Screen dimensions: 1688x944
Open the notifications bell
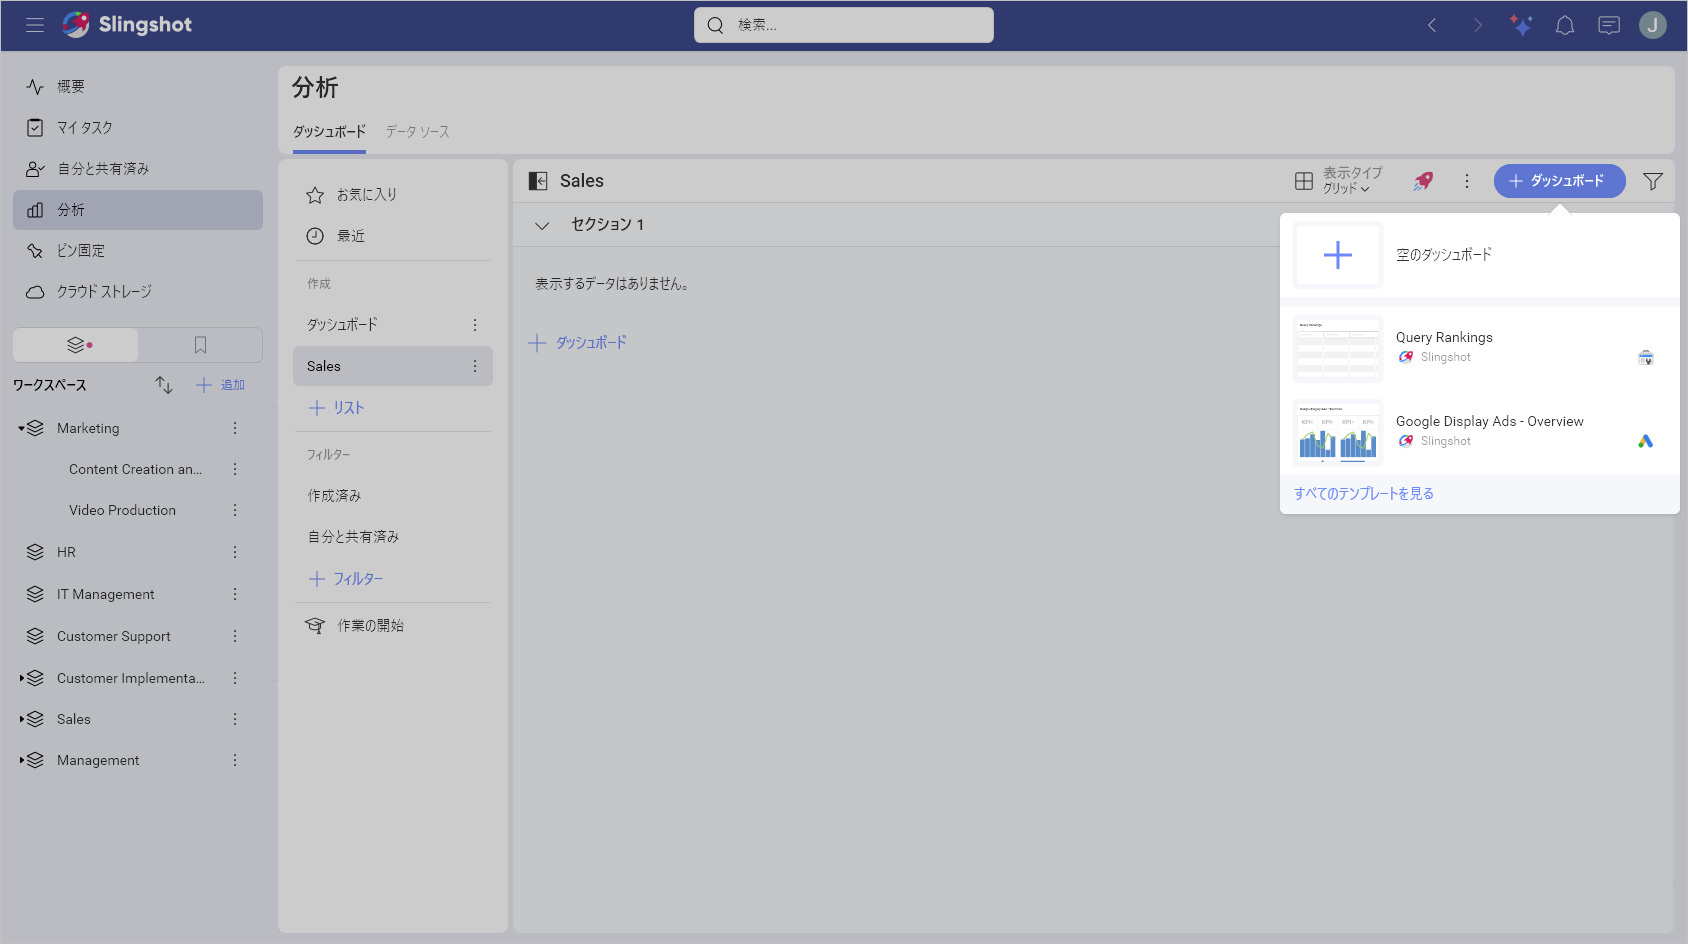click(x=1565, y=25)
